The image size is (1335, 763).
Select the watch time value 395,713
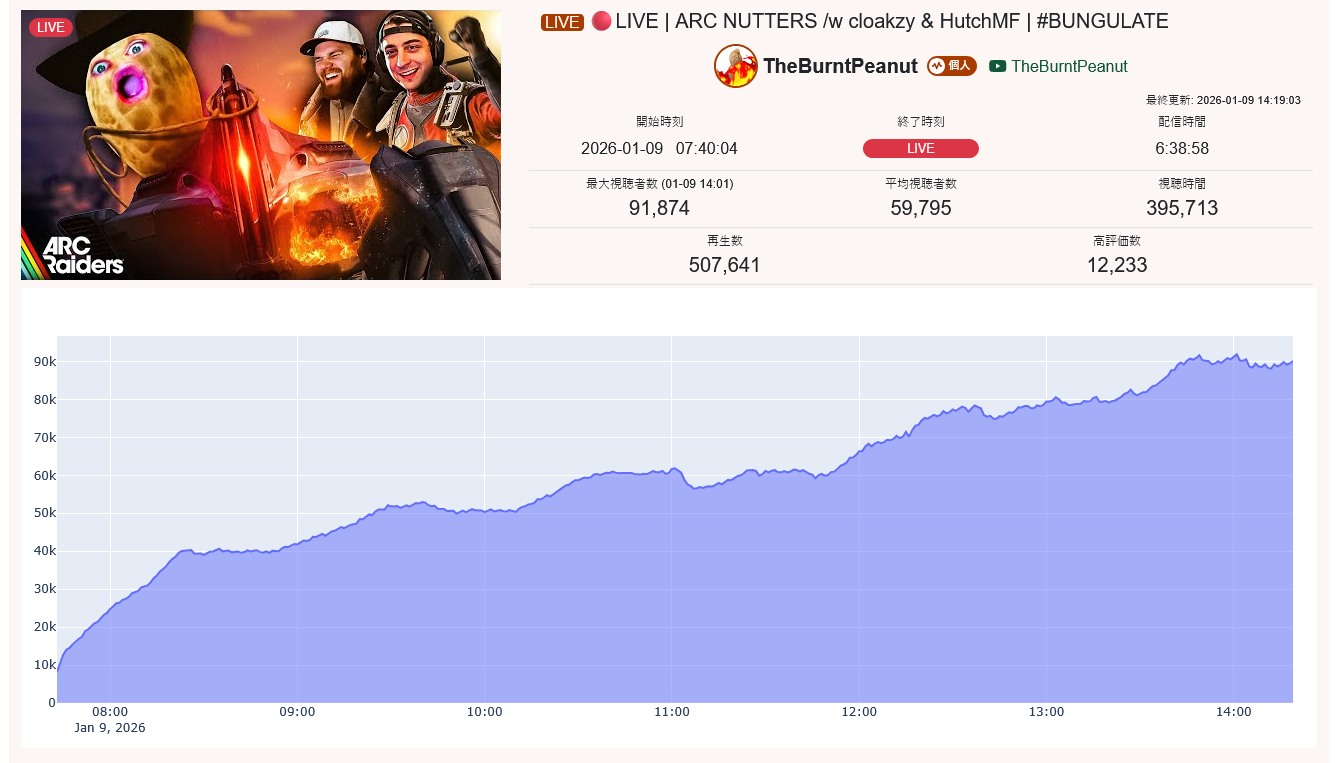click(x=1182, y=208)
